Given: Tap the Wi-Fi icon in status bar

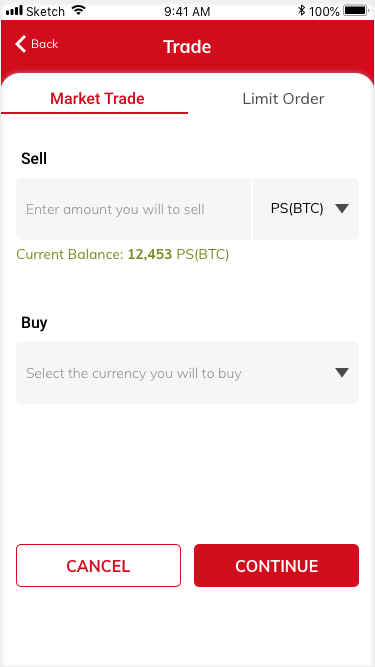Looking at the screenshot, I should pyautogui.click(x=78, y=11).
